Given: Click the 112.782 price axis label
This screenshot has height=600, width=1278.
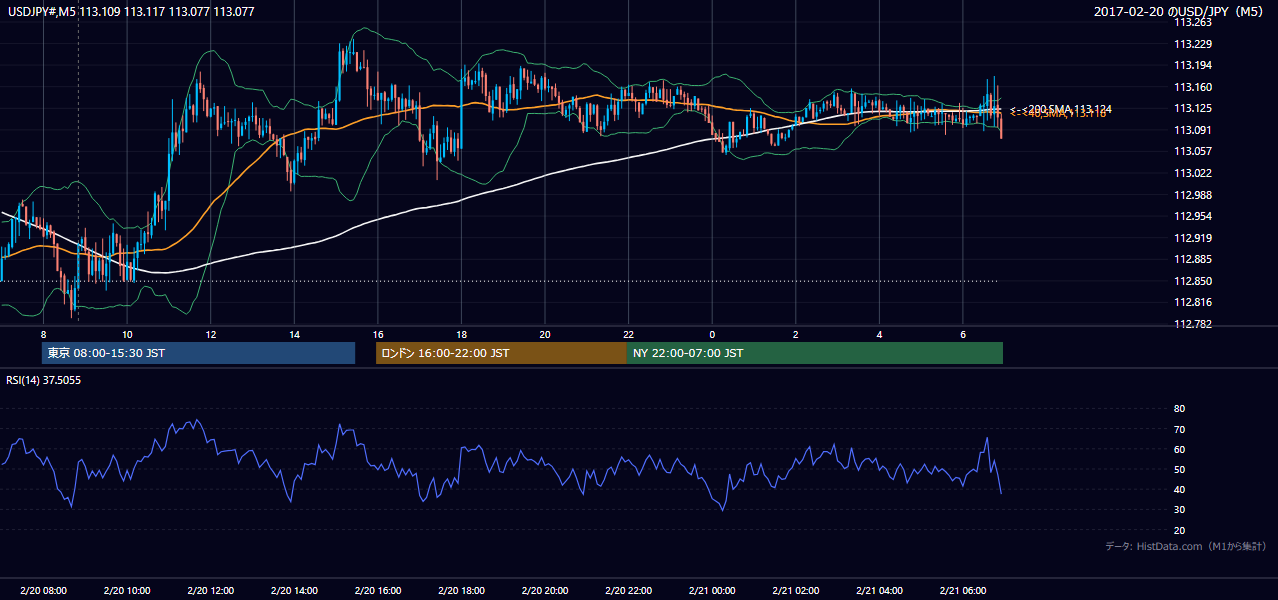Looking at the screenshot, I should [1193, 324].
